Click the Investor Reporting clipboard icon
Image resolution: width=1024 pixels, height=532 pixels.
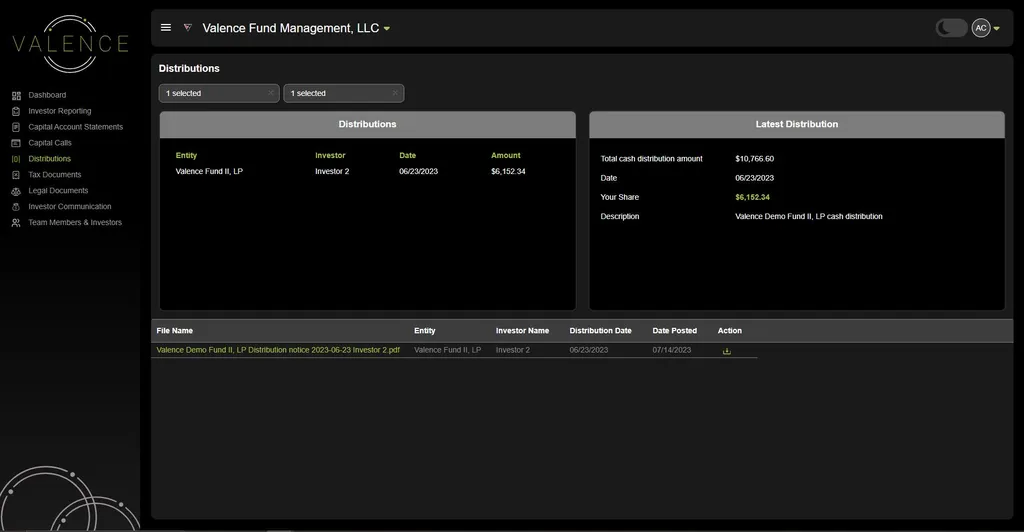(16, 111)
